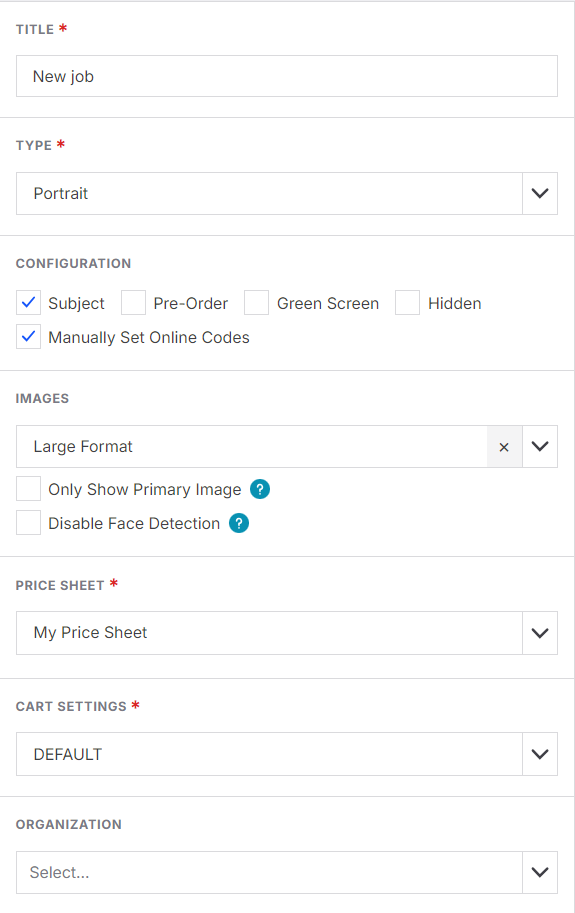The height and width of the screenshot is (913, 575).
Task: Open Cart Settings dropdown chevron
Action: [540, 754]
